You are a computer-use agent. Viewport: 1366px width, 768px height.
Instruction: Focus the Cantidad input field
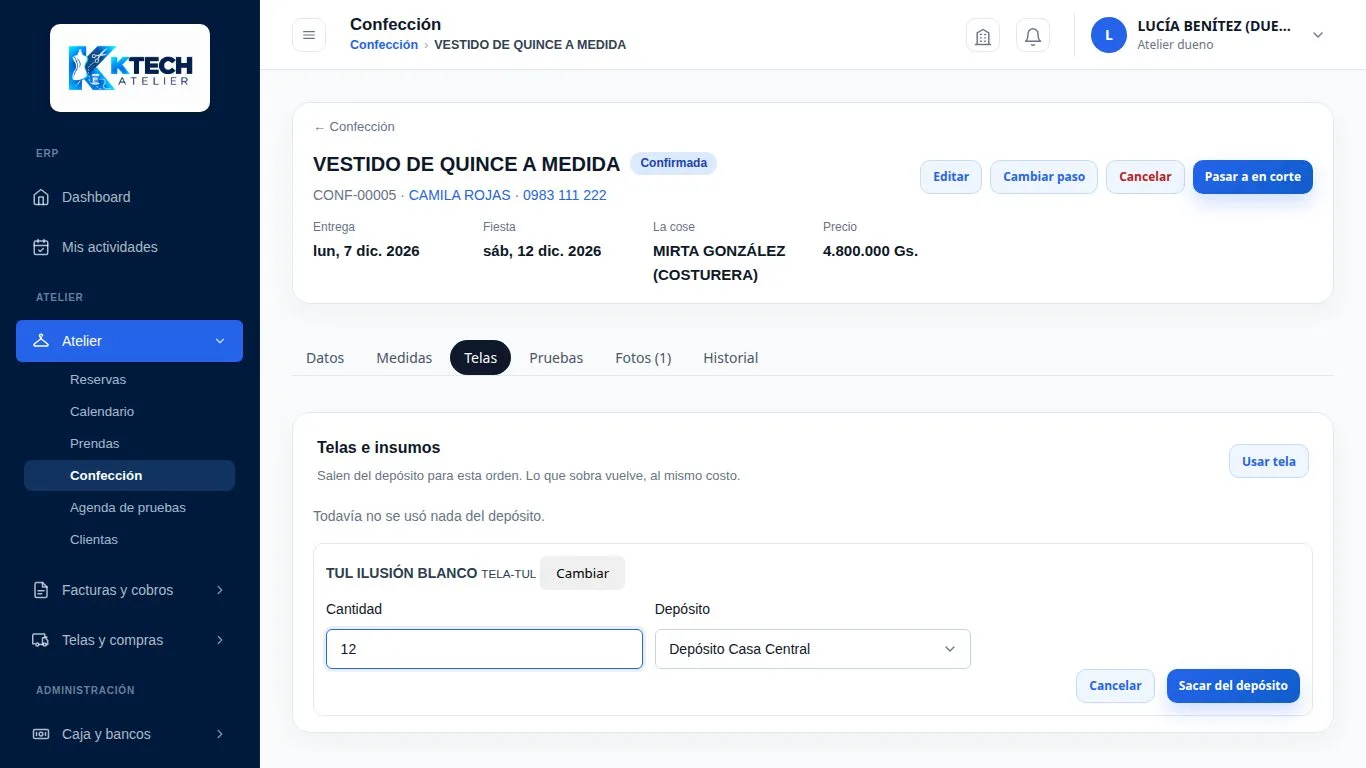click(x=484, y=649)
